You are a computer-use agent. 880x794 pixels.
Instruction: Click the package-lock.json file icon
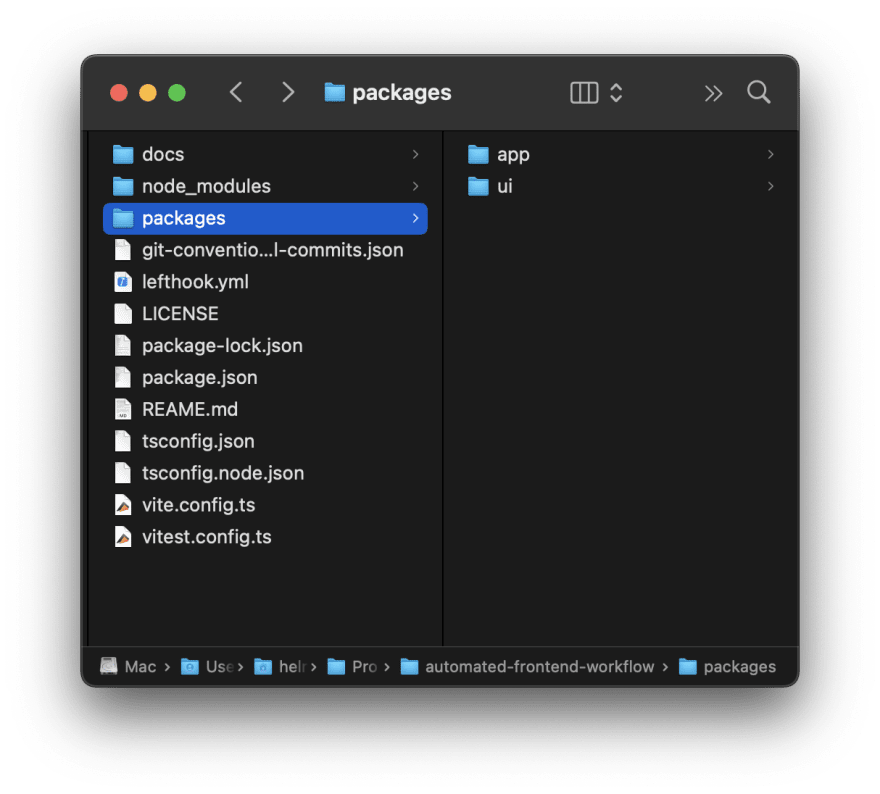tap(123, 346)
